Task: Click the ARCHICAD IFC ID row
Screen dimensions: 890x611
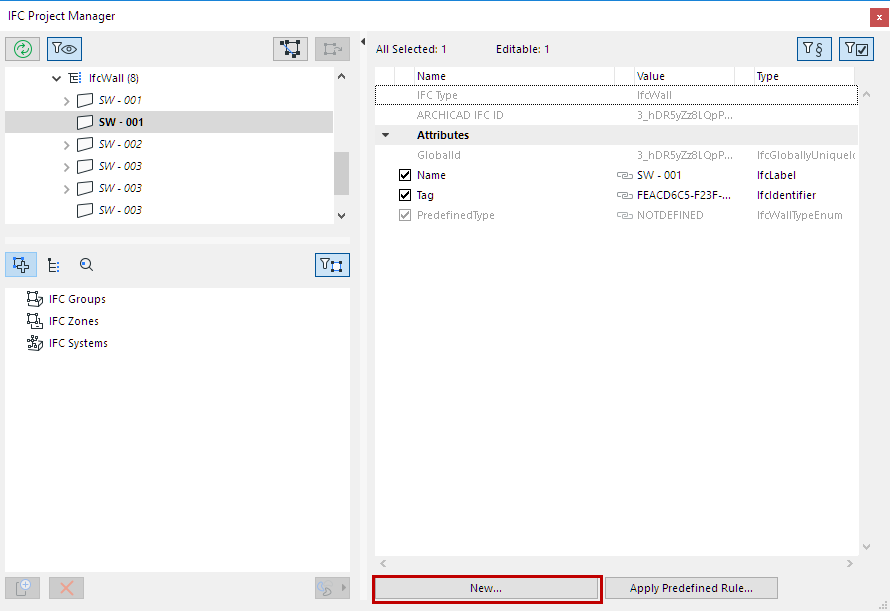Action: coord(616,115)
